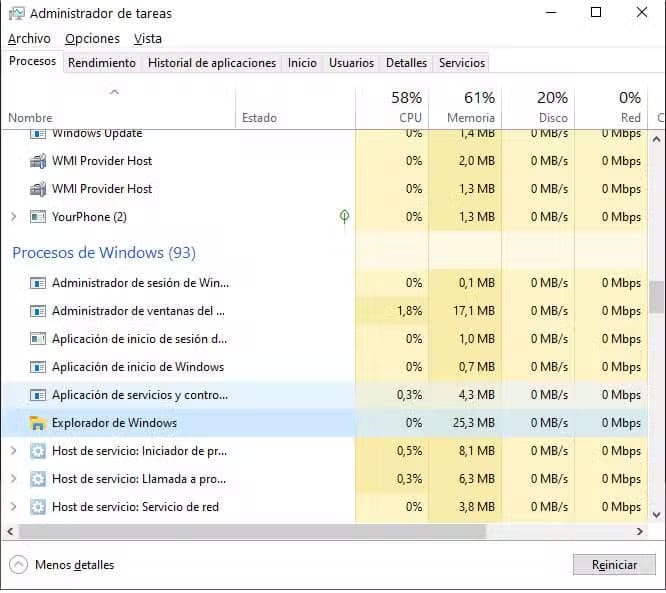666x593 pixels.
Task: Select the Administrador de ventanas del row
Action: tap(325, 311)
